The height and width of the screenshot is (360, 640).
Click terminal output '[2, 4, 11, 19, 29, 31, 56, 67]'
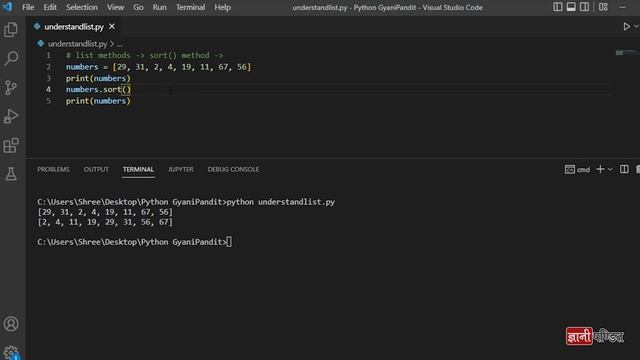coord(105,222)
